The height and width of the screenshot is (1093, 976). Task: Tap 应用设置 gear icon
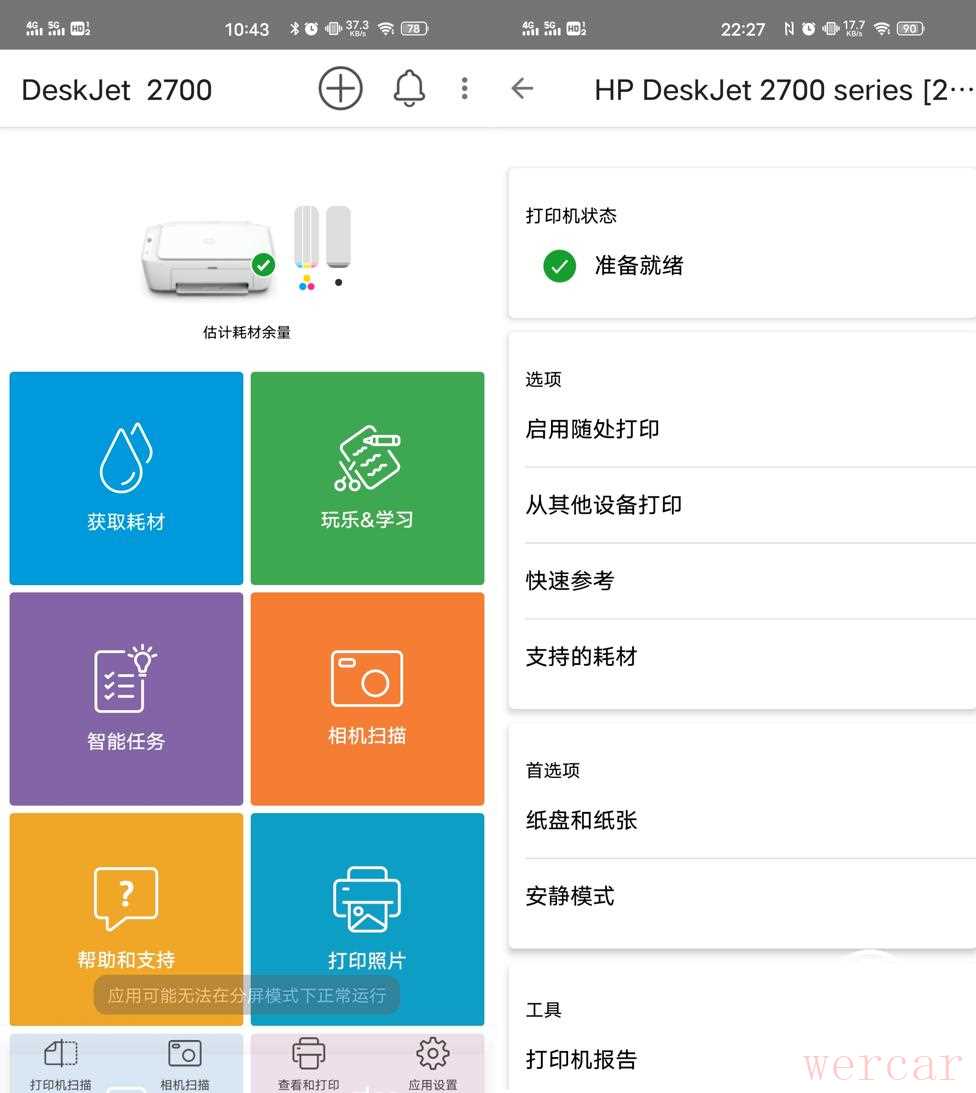click(432, 1062)
